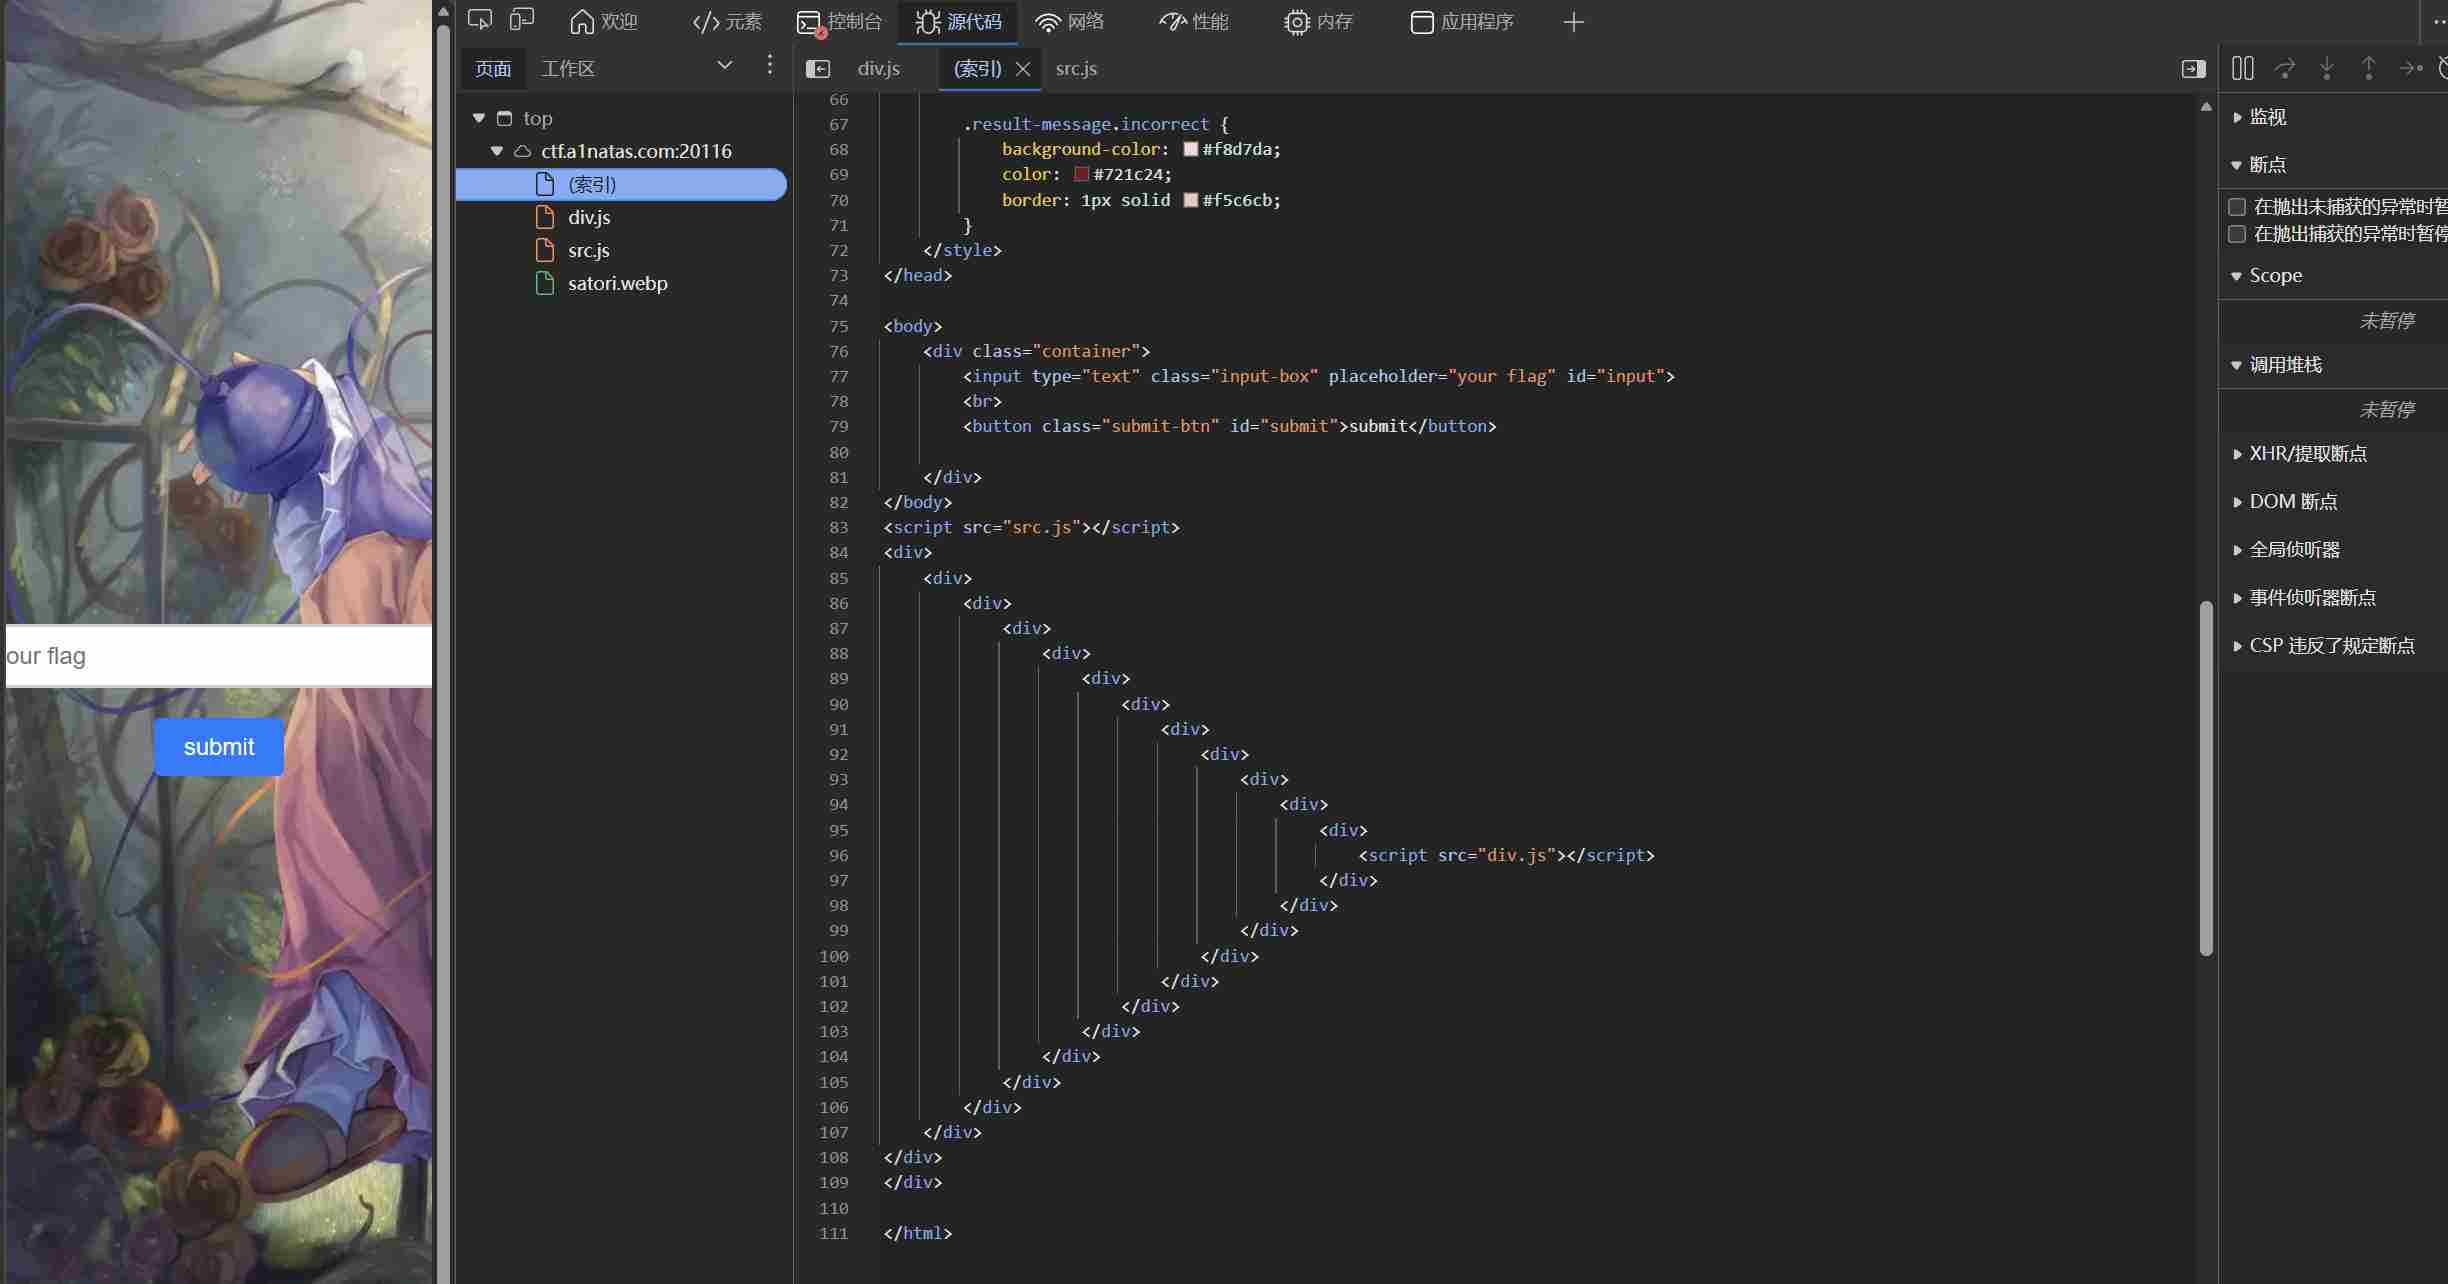Select the 源代码 sources tab
Image resolution: width=2448 pixels, height=1284 pixels.
click(958, 22)
